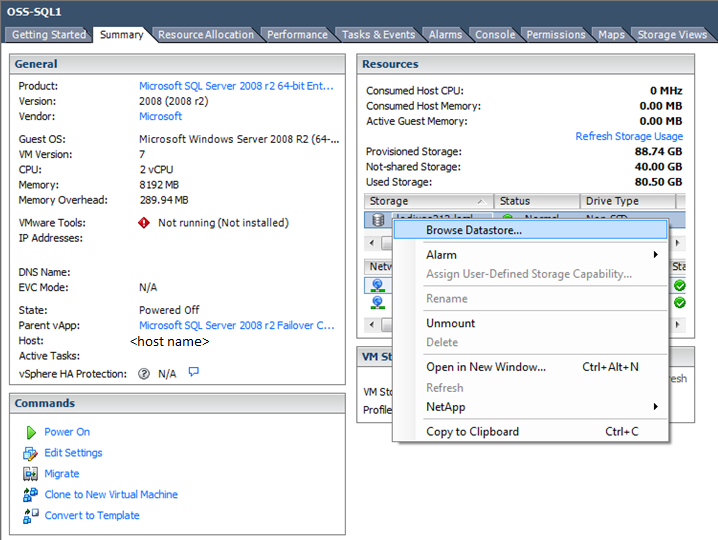The height and width of the screenshot is (540, 718).
Task: Open the Resource Allocation tab
Action: (x=206, y=34)
